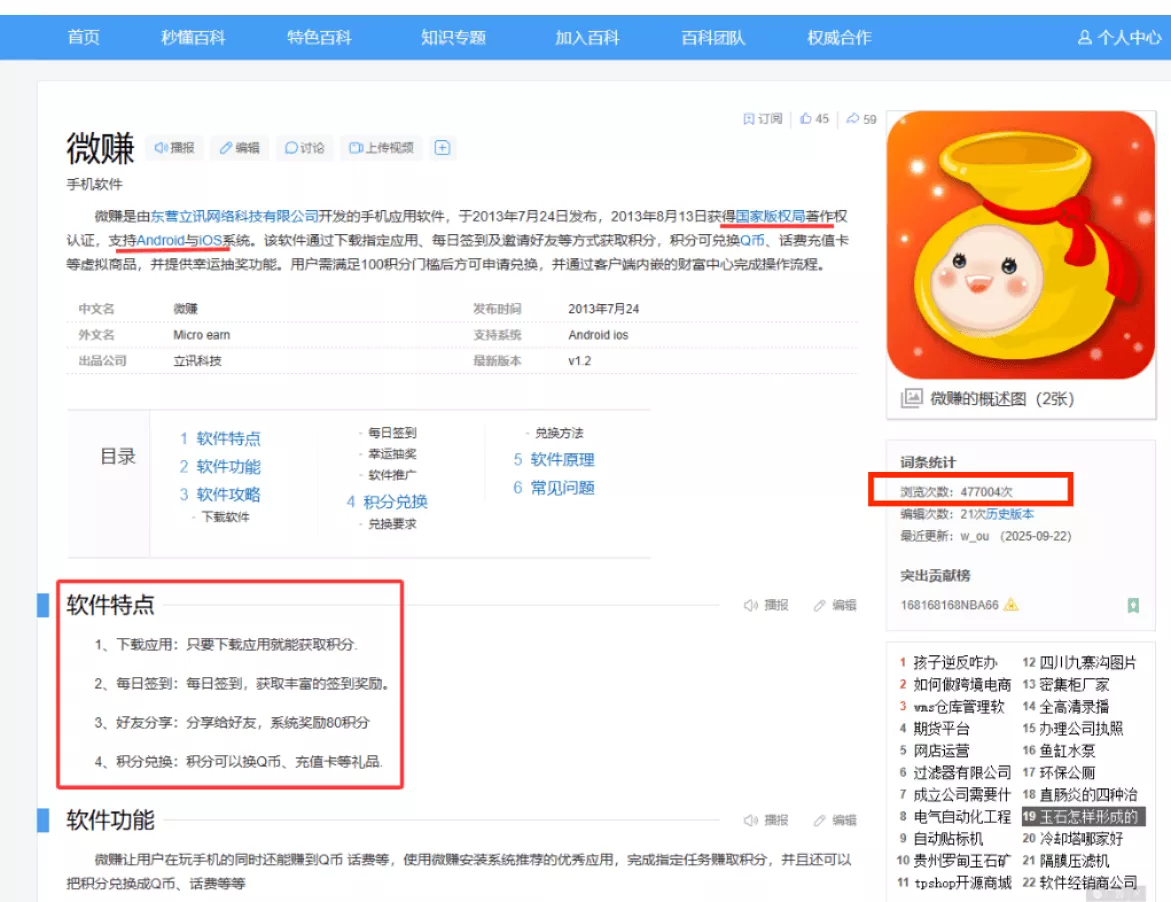Open 微赚的概述图 gallery icon

point(911,399)
